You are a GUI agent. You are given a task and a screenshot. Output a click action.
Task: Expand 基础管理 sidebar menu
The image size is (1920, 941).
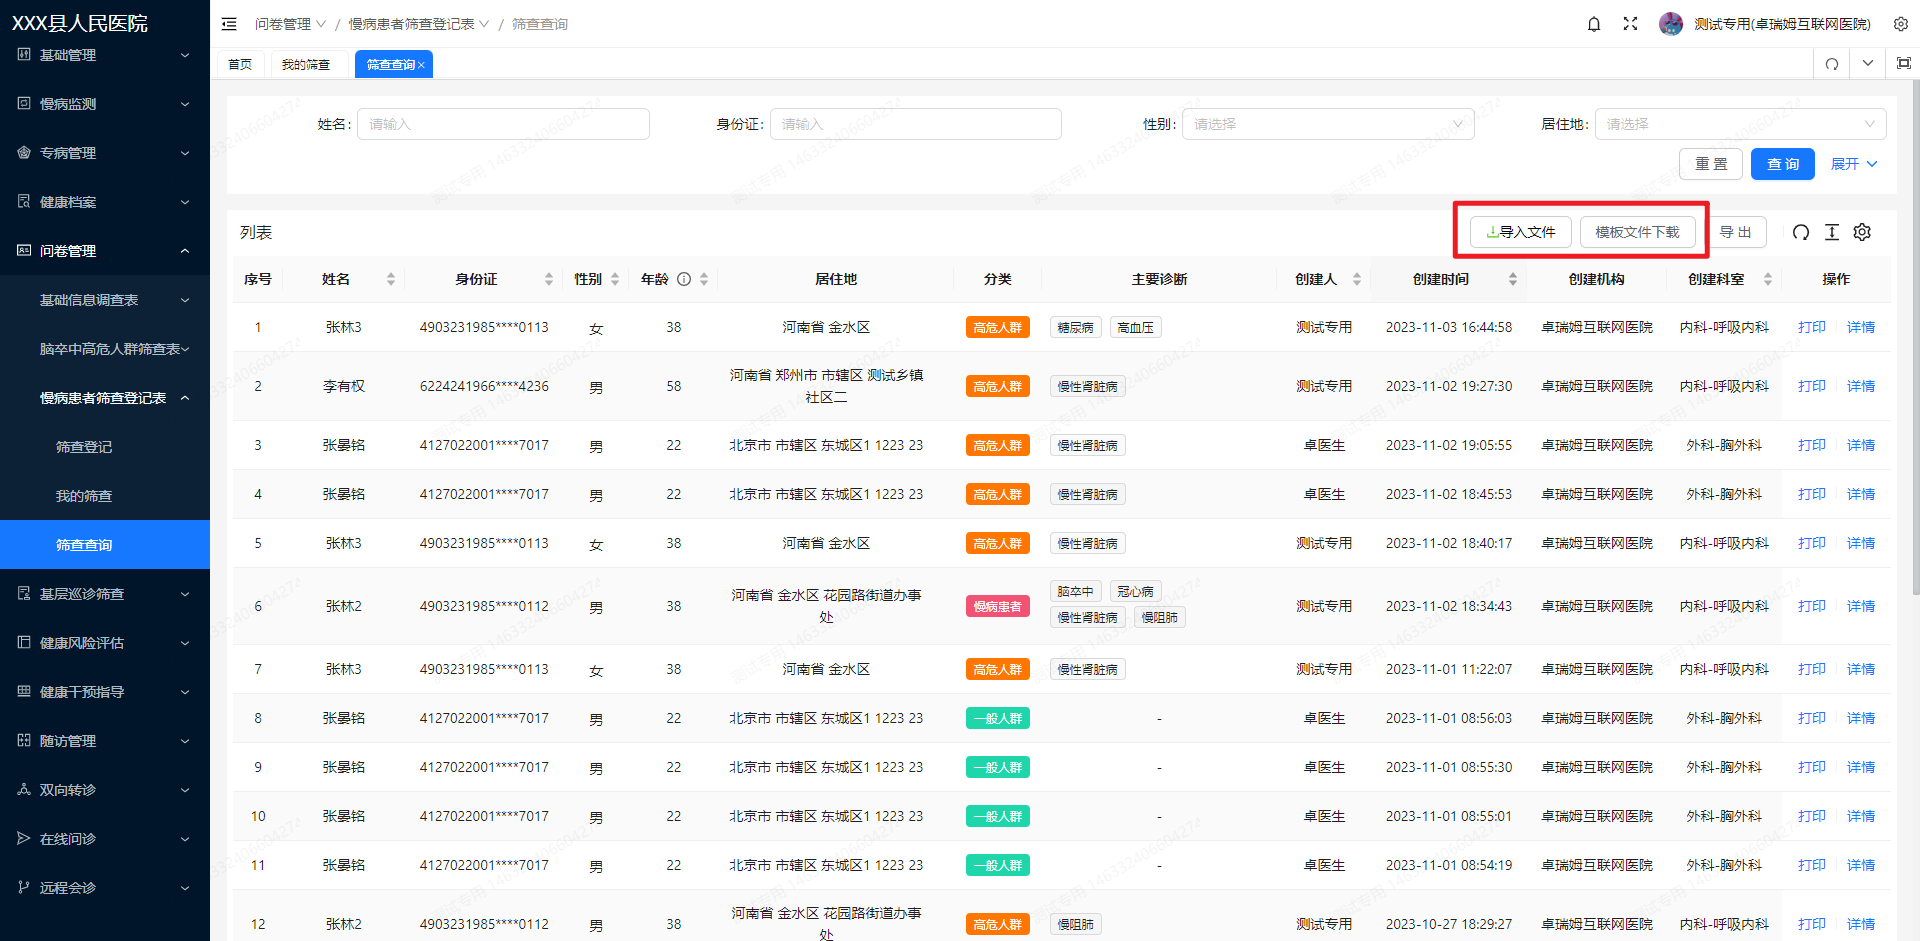[x=105, y=55]
